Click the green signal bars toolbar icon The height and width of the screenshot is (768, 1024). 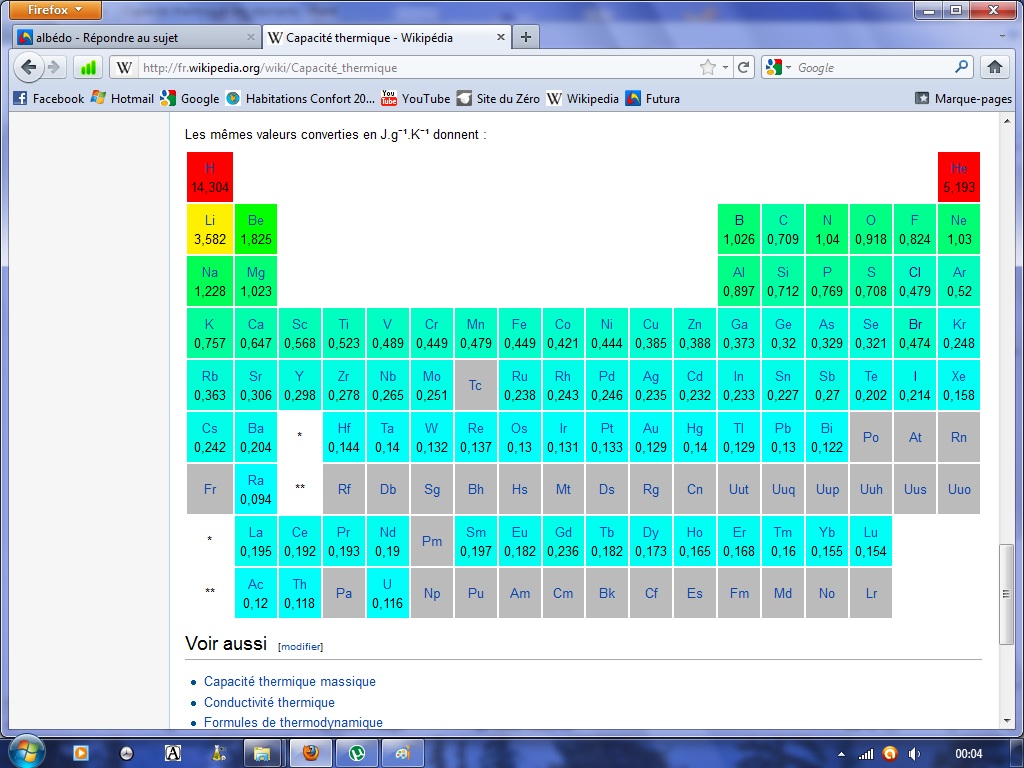[x=88, y=67]
